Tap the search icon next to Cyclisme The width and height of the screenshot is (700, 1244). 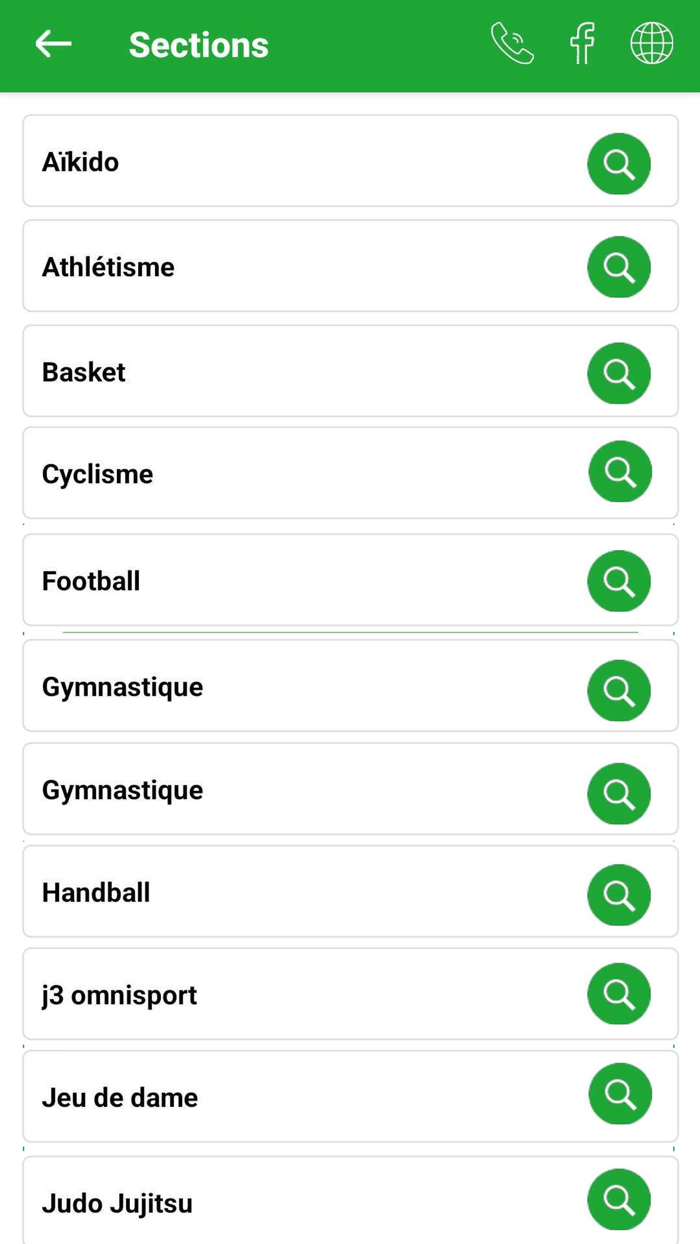click(619, 471)
